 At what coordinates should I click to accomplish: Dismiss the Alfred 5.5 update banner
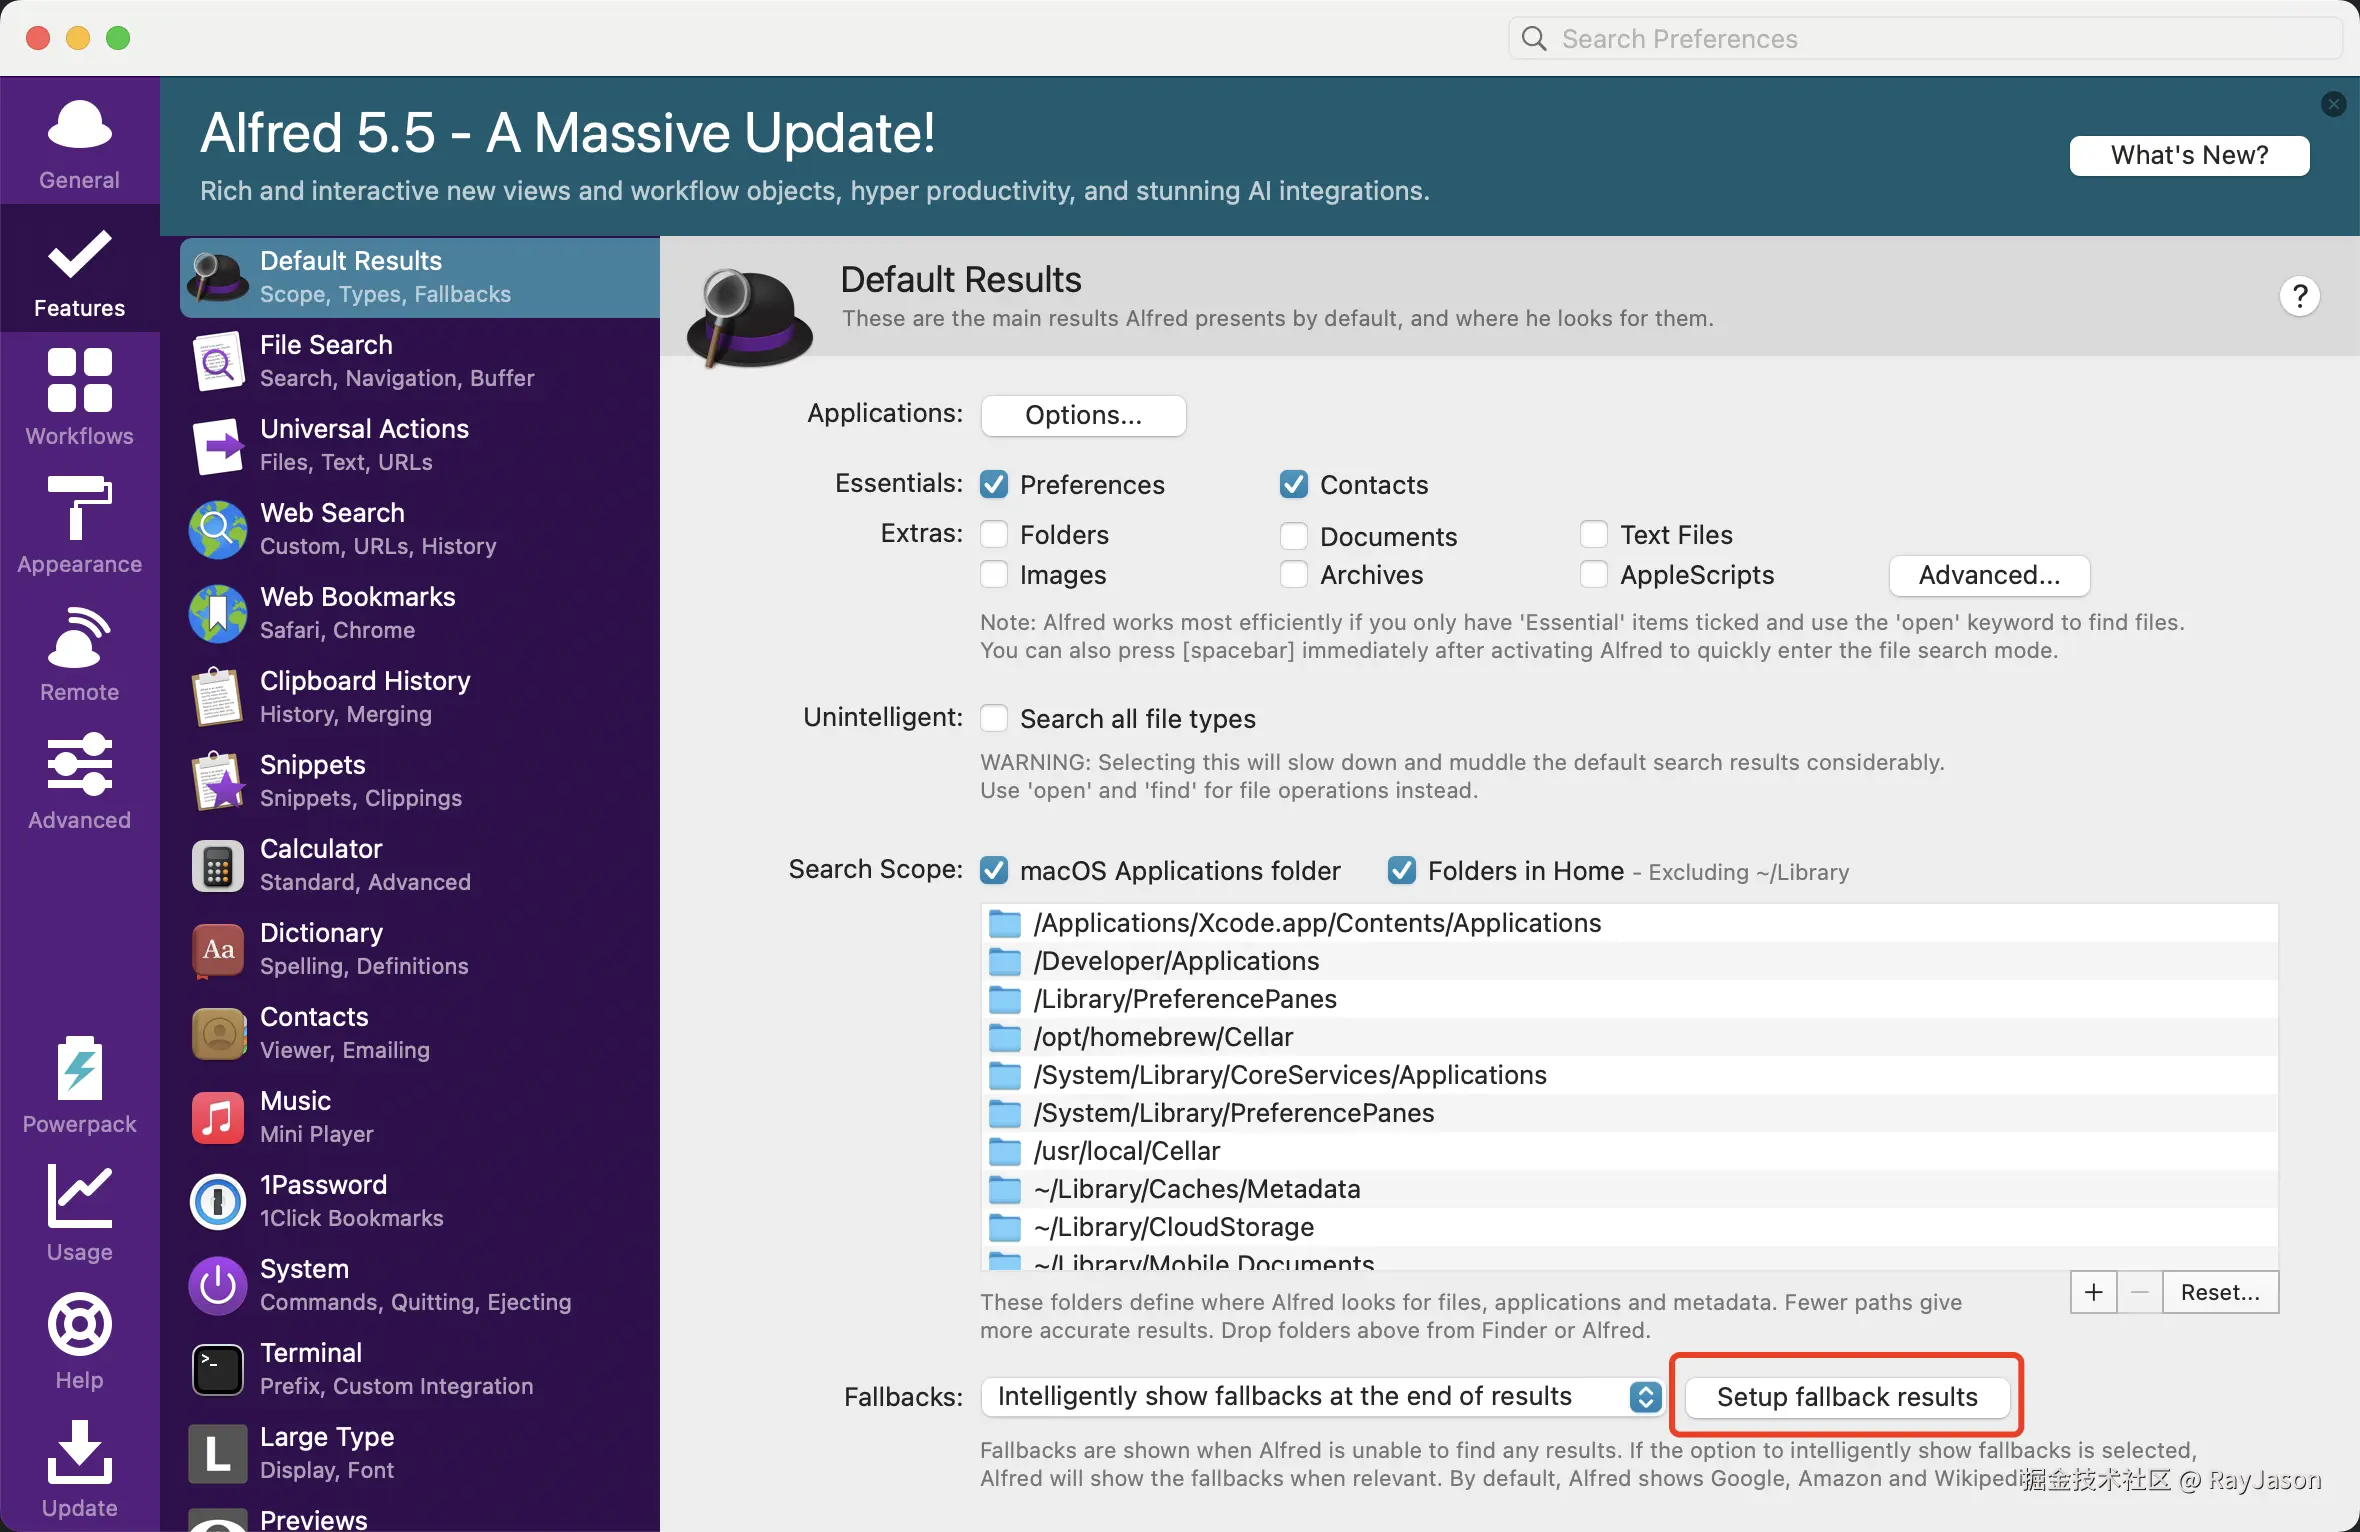pos(2333,104)
